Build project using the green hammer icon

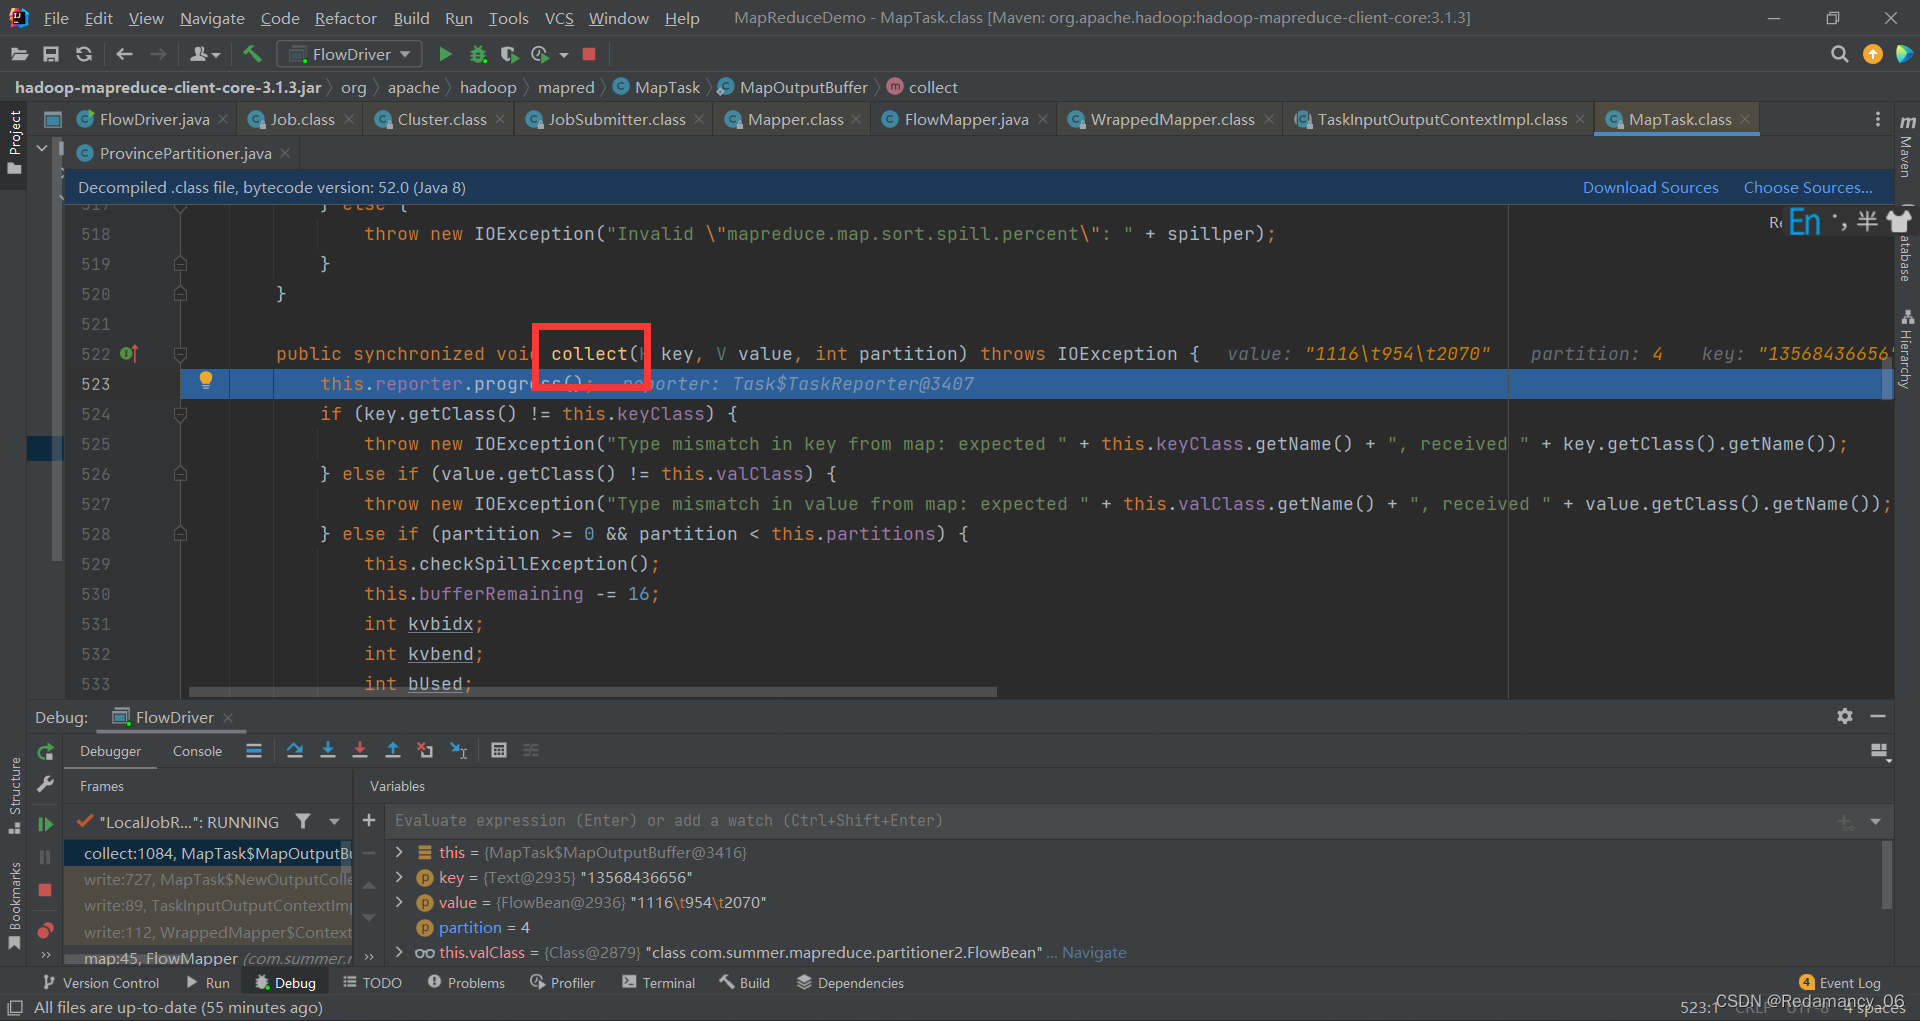tap(252, 54)
